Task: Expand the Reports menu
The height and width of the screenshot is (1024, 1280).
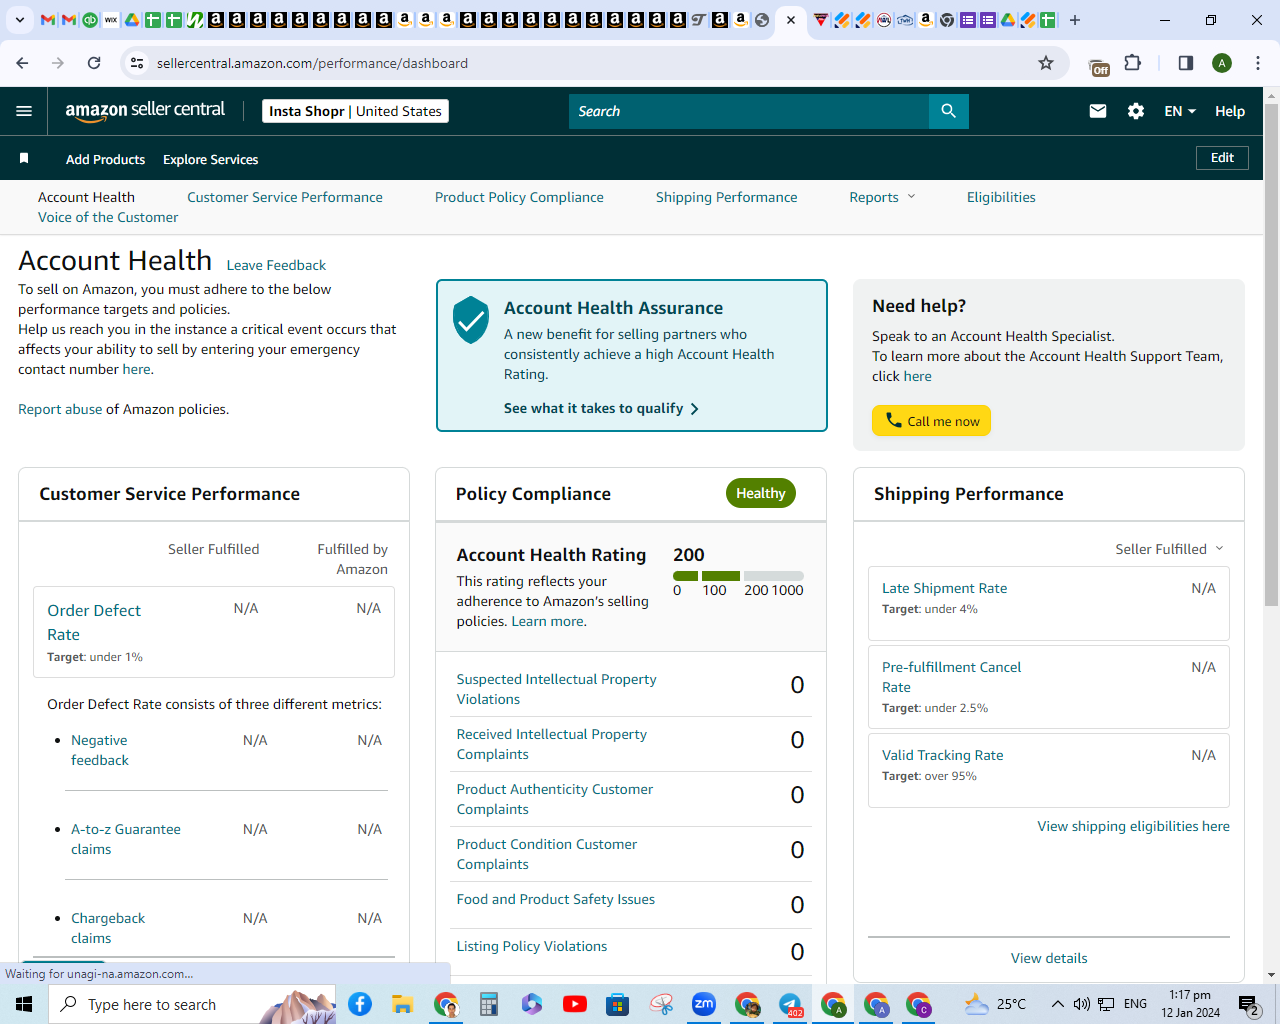Action: click(882, 197)
